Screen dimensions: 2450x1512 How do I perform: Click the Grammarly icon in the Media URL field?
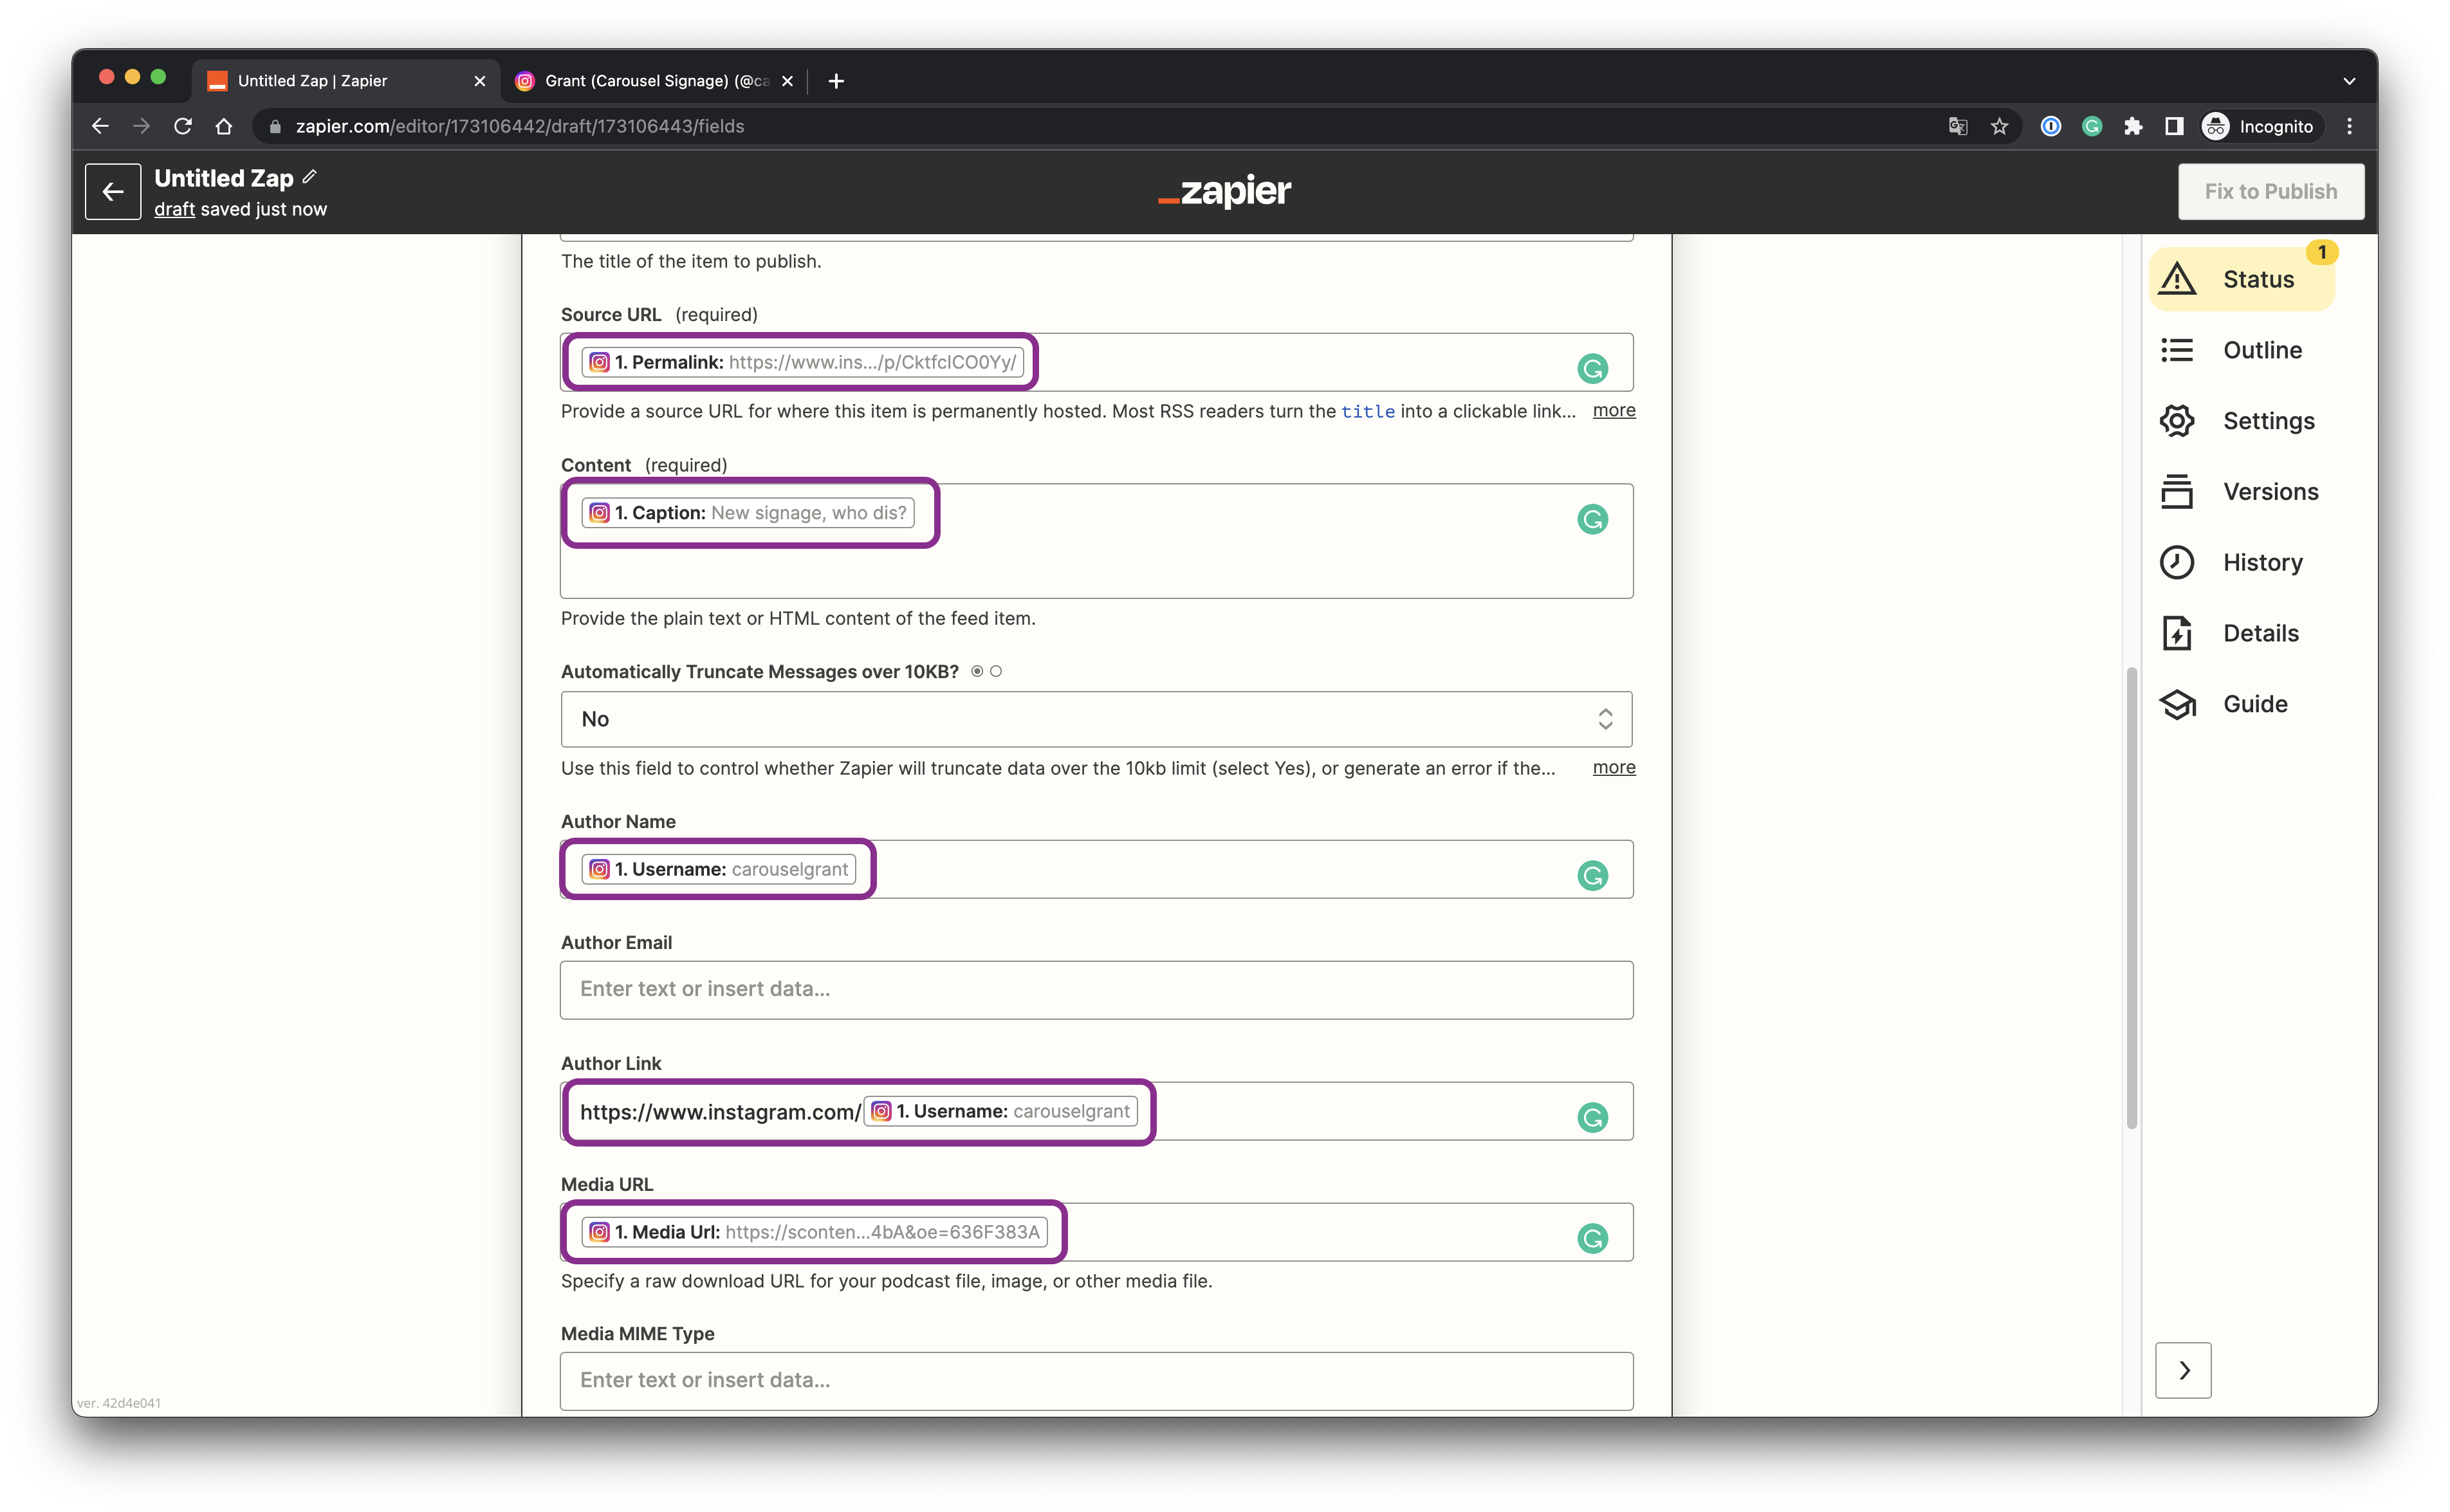point(1592,1238)
